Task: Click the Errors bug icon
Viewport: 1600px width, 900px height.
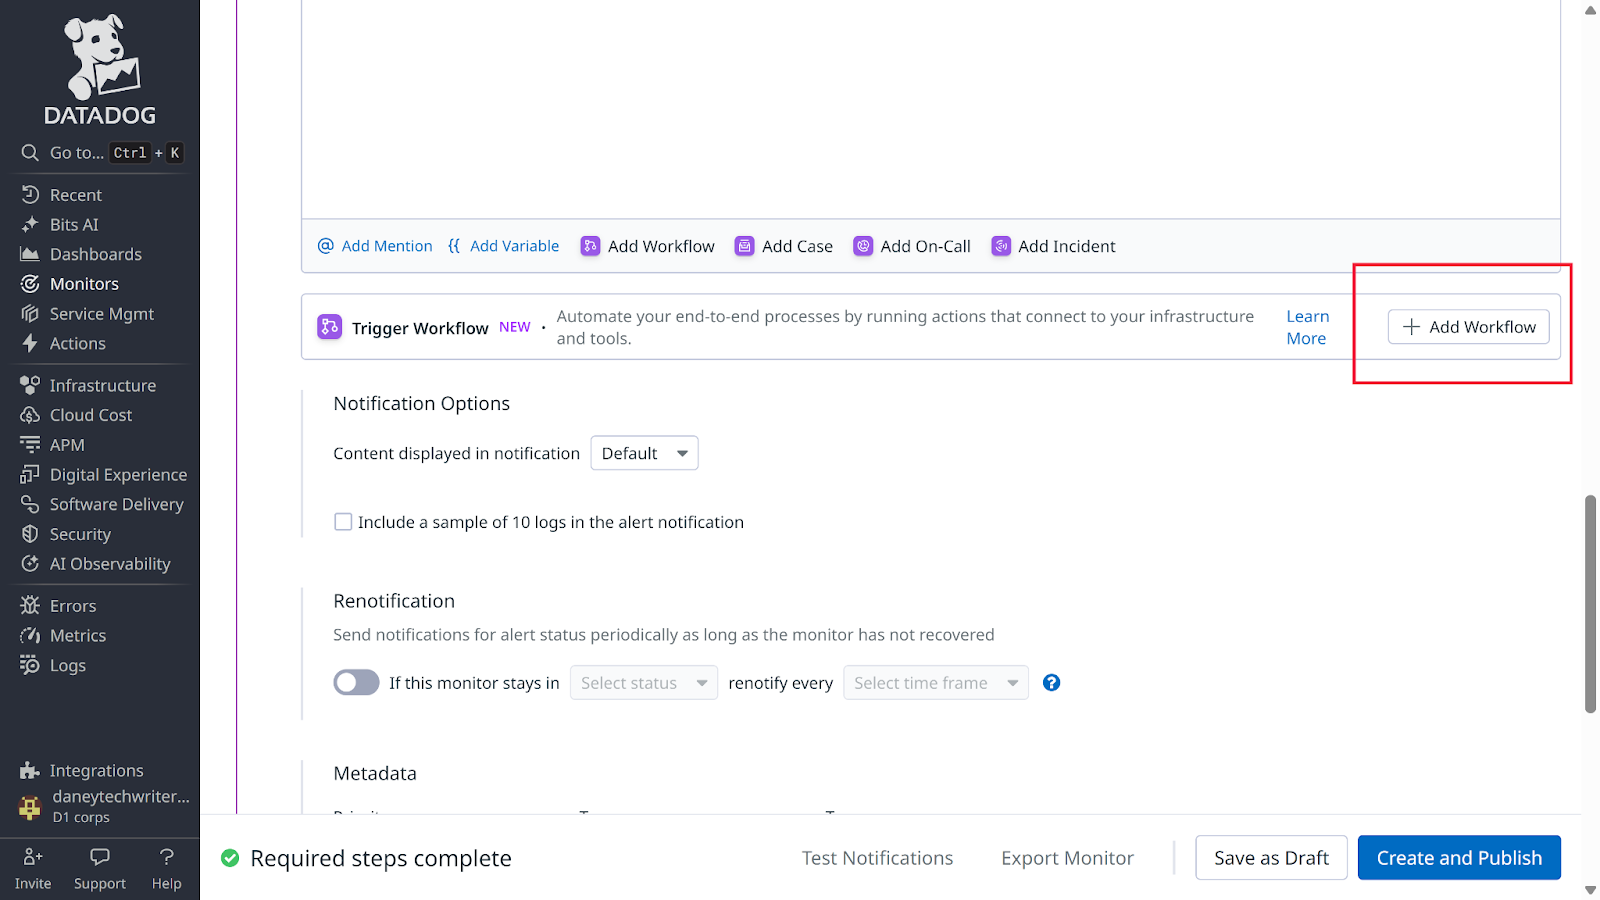Action: pyautogui.click(x=30, y=606)
